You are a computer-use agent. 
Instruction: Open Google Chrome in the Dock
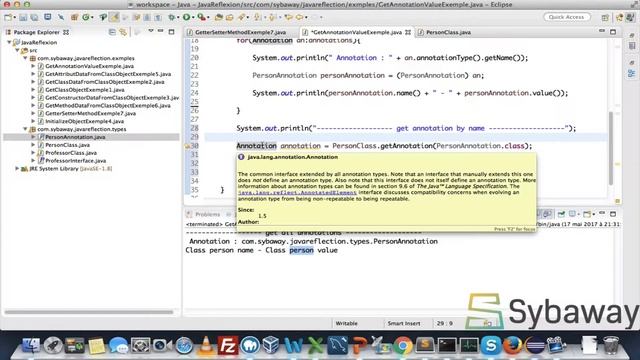coord(403,346)
